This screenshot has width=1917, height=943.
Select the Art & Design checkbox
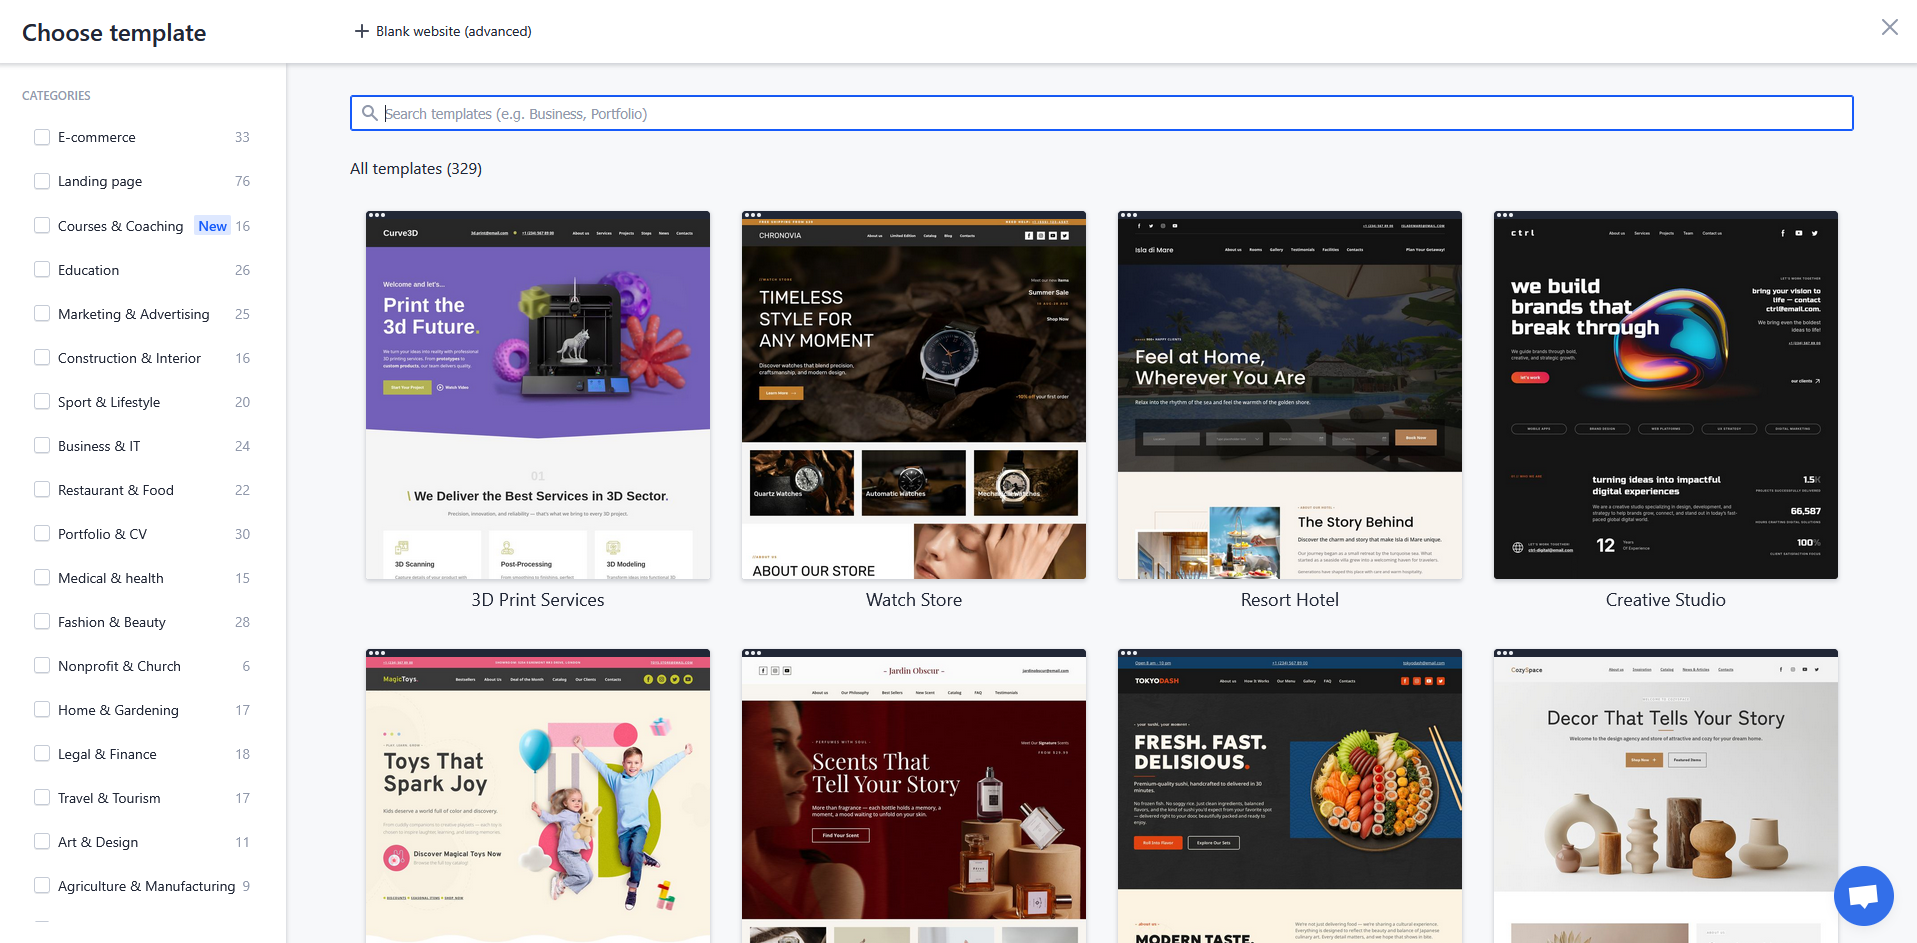coord(41,841)
